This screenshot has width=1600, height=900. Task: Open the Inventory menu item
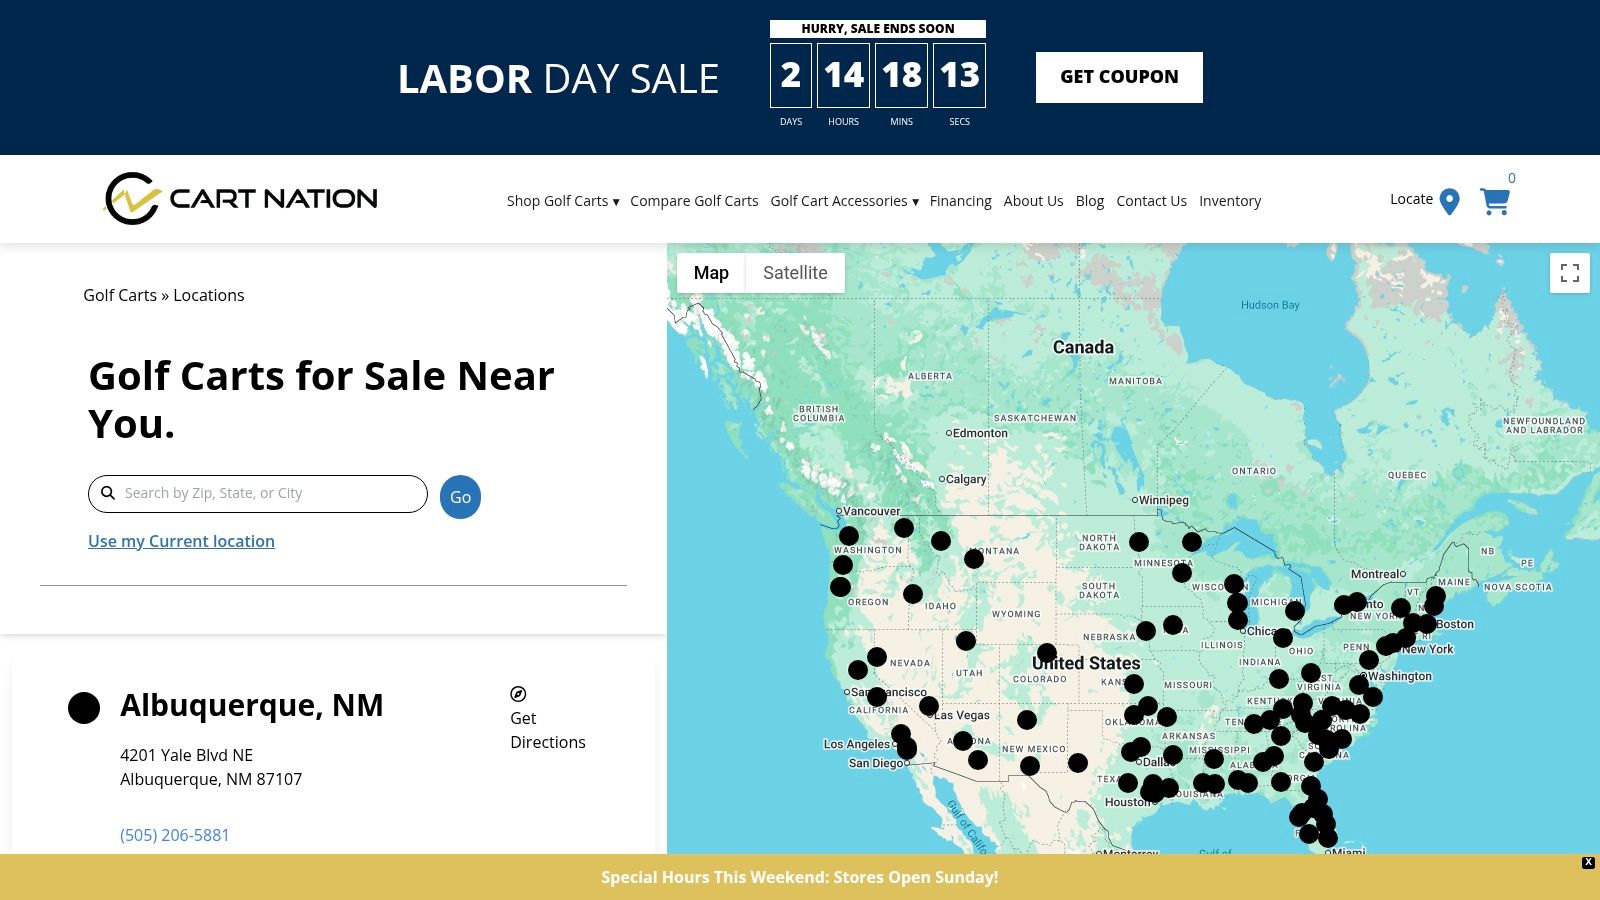(x=1230, y=201)
